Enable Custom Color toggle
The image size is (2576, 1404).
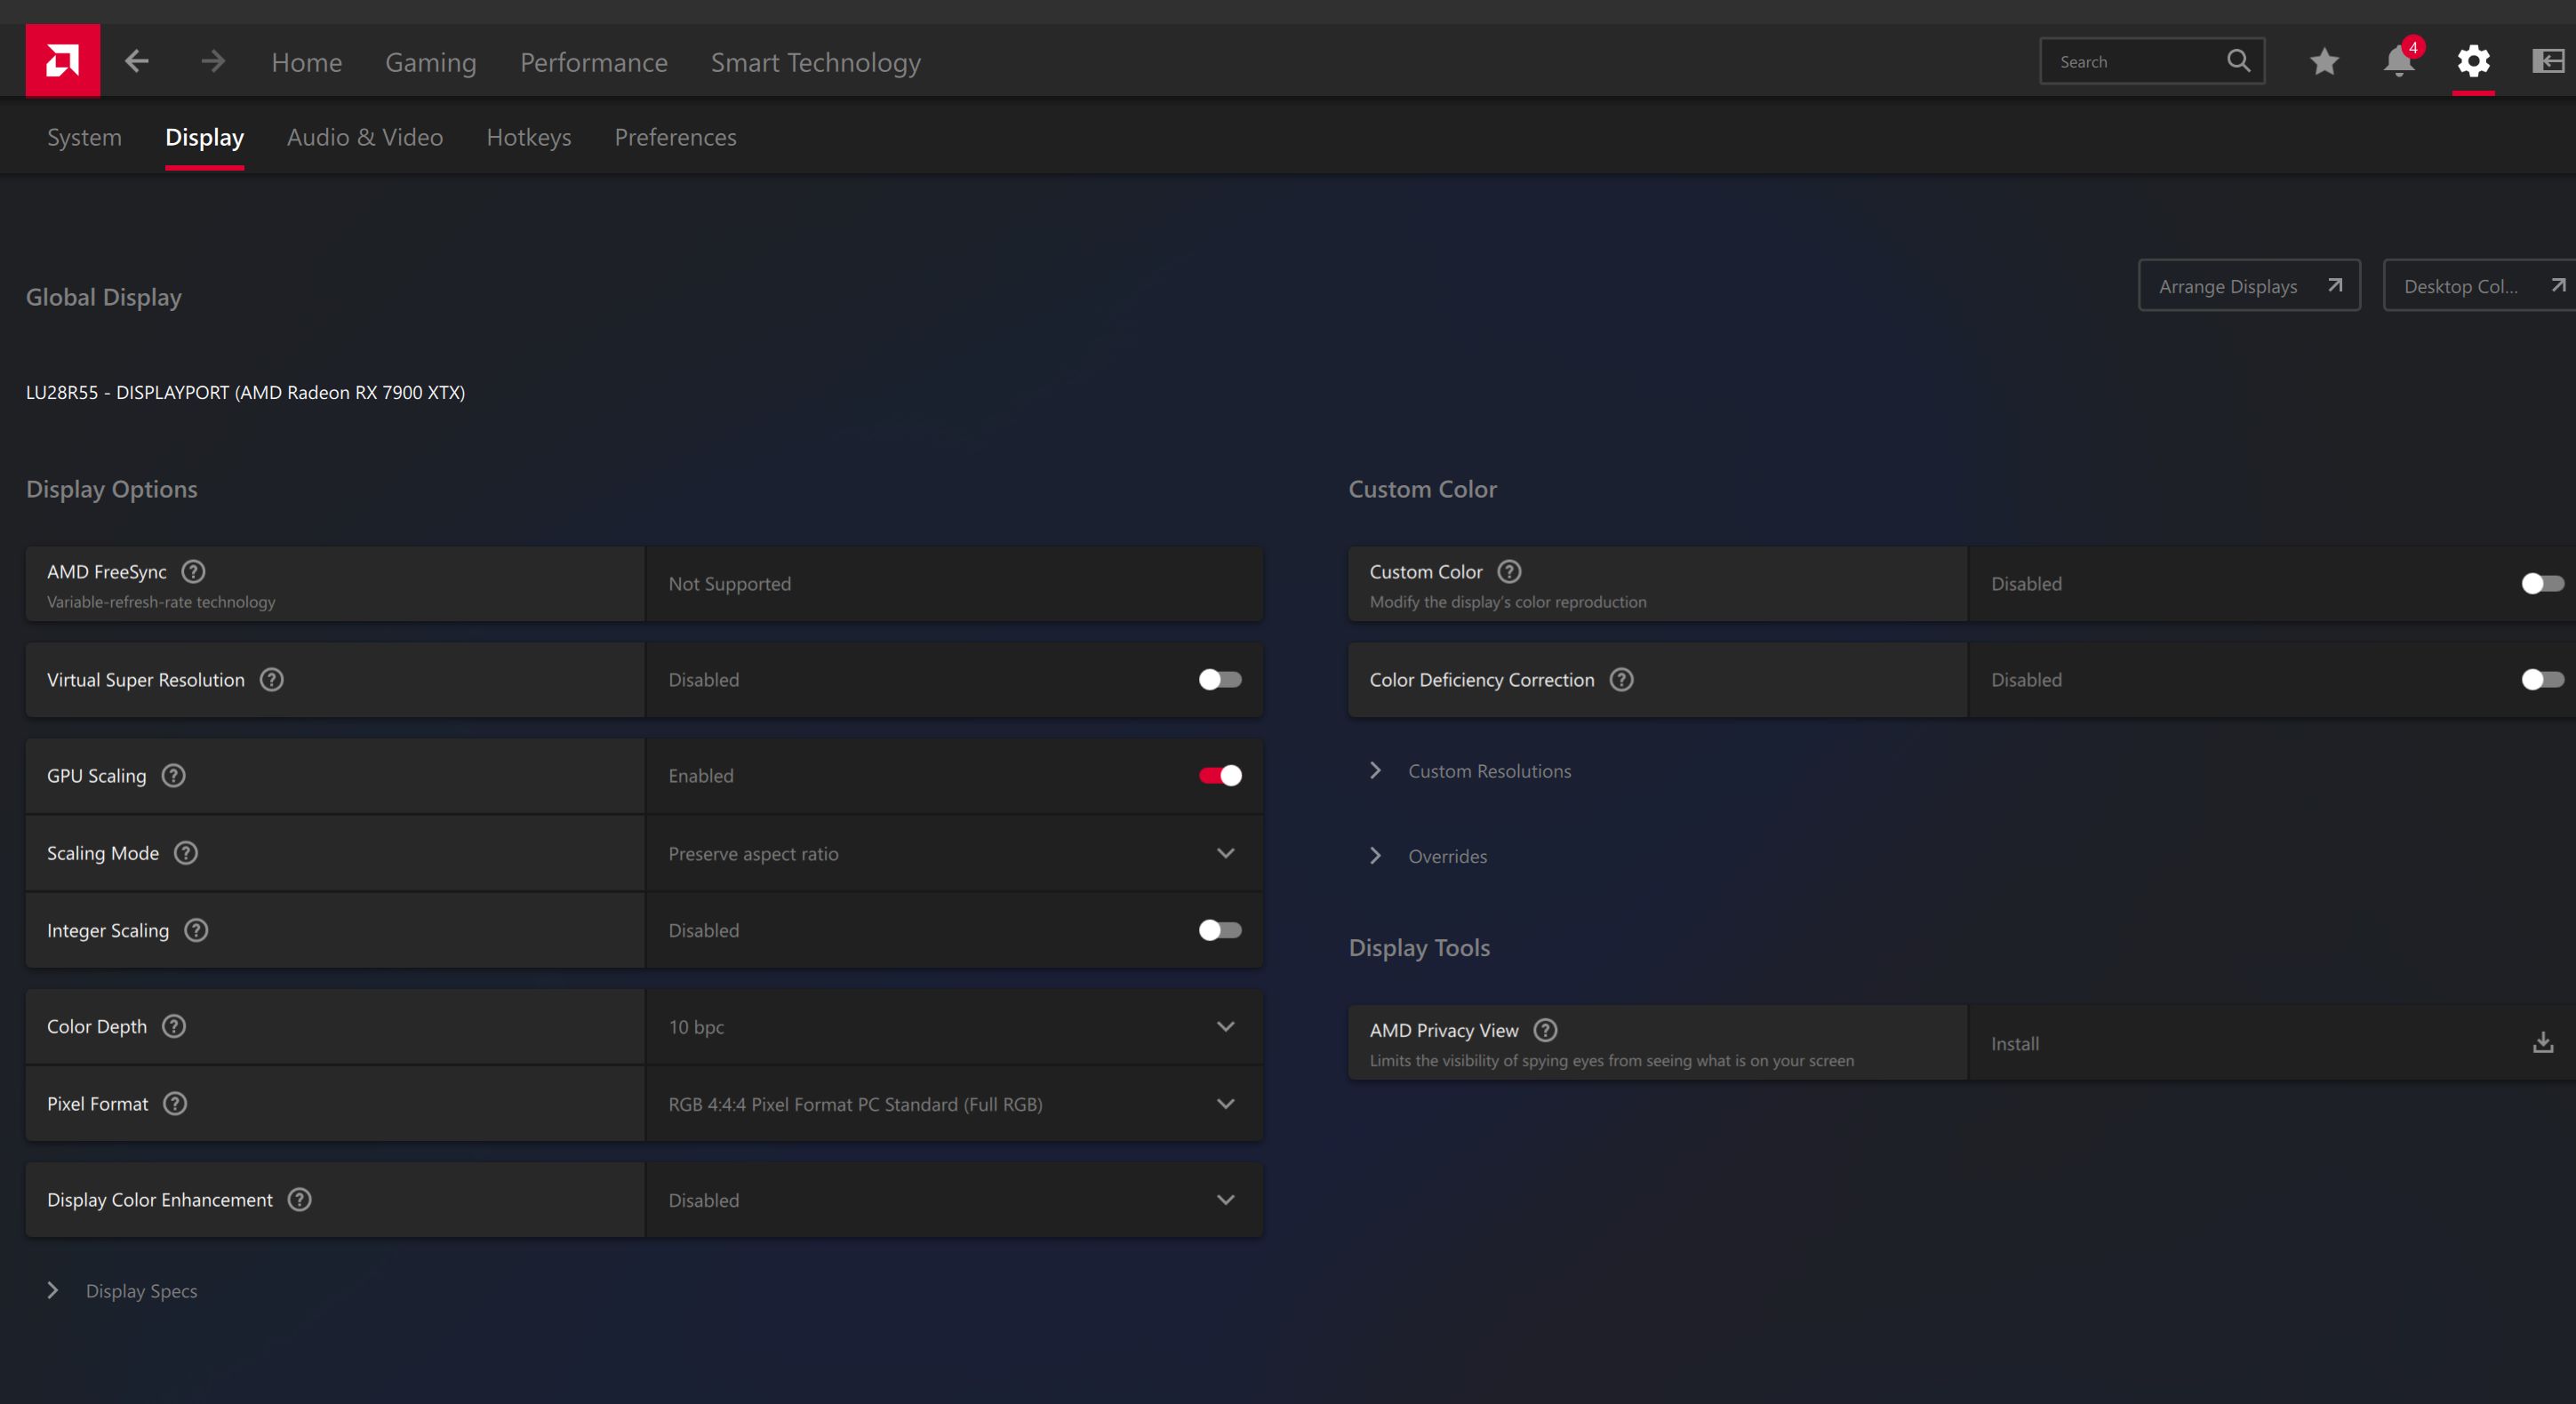(x=2542, y=584)
